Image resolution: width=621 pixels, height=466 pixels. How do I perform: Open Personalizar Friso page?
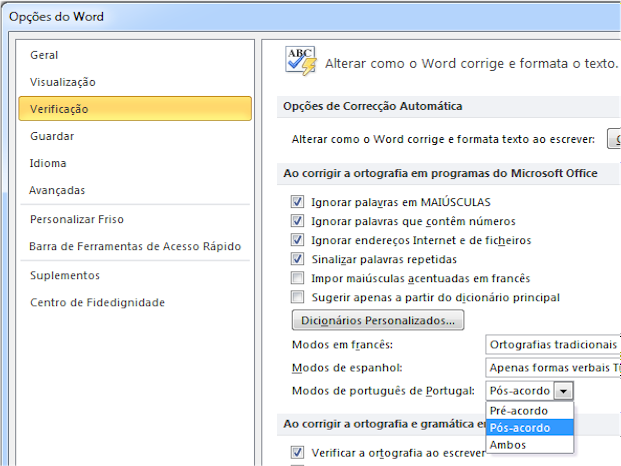77,219
